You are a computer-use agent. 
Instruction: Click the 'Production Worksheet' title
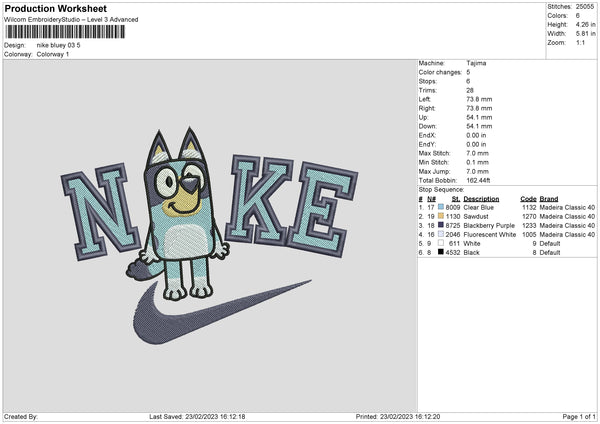(55, 8)
